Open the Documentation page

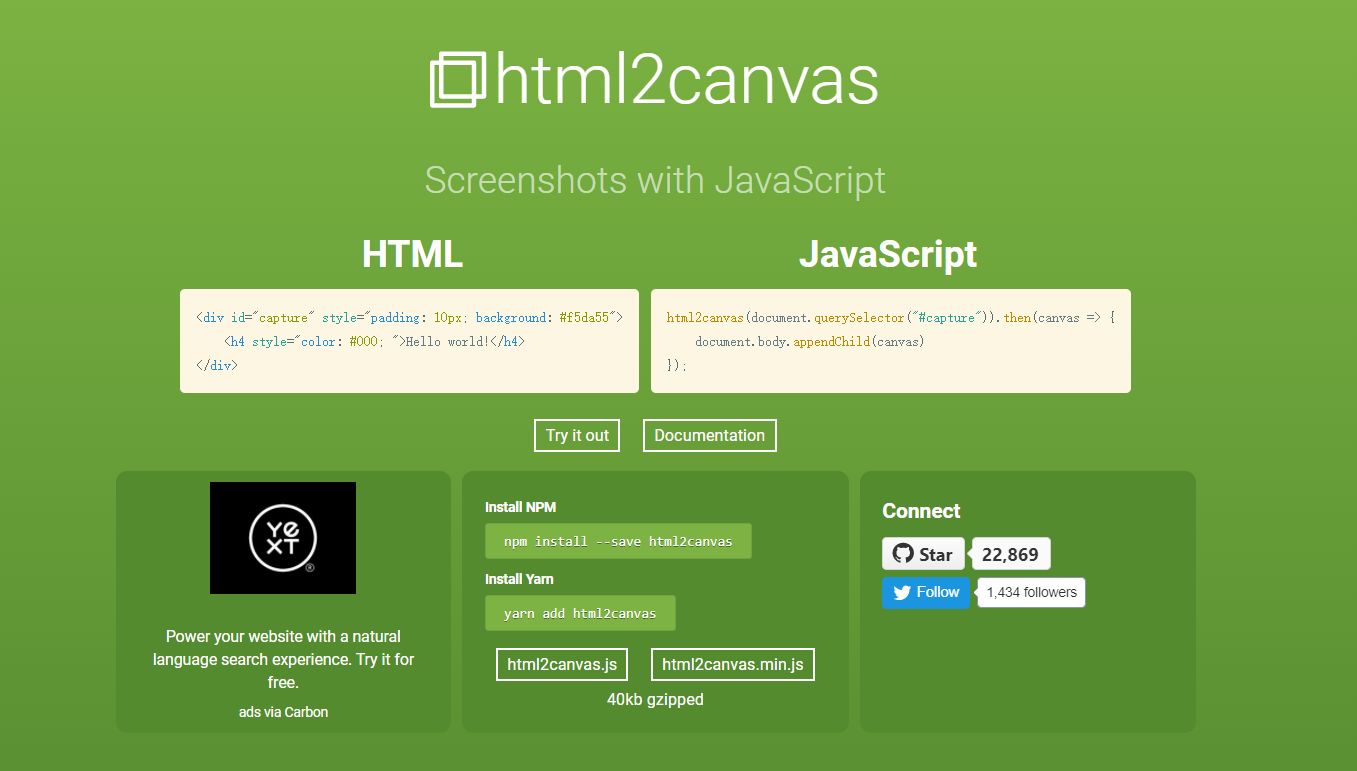point(709,435)
